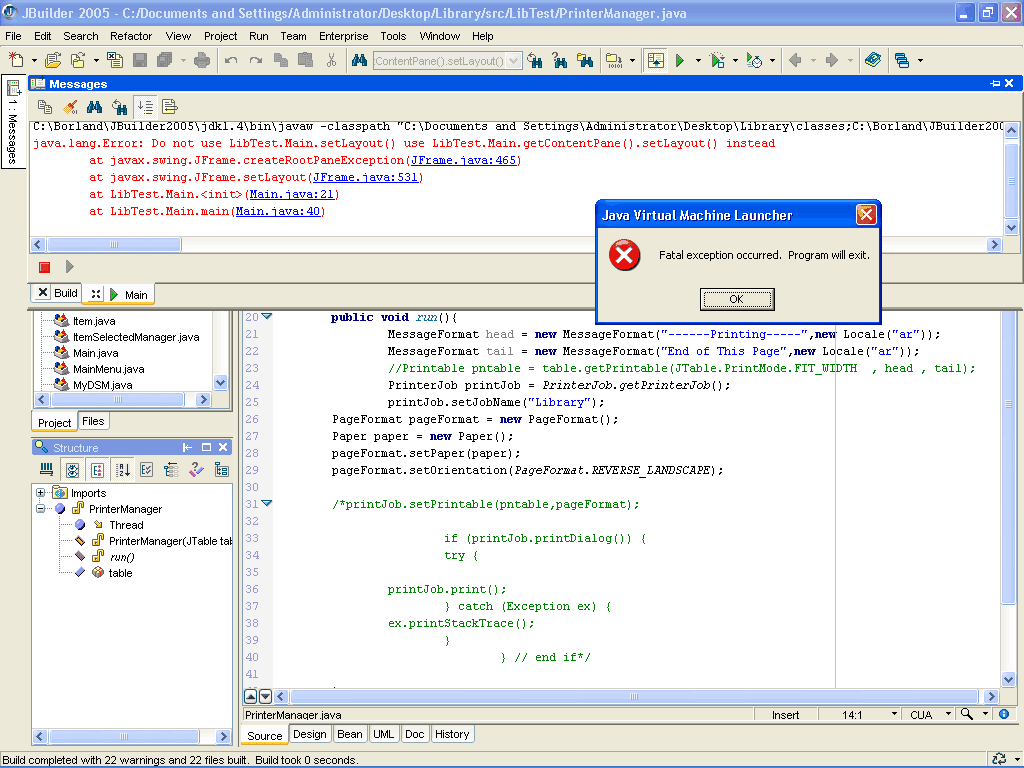Viewport: 1024px width, 768px height.
Task: Open the Main.java:21 stack trace link
Action: click(x=291, y=194)
